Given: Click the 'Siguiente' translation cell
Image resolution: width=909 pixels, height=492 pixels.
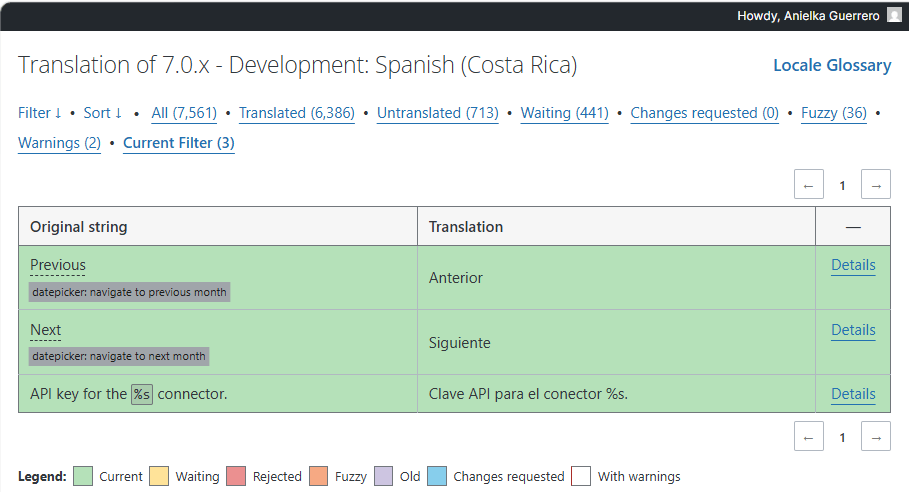Looking at the screenshot, I should [460, 343].
